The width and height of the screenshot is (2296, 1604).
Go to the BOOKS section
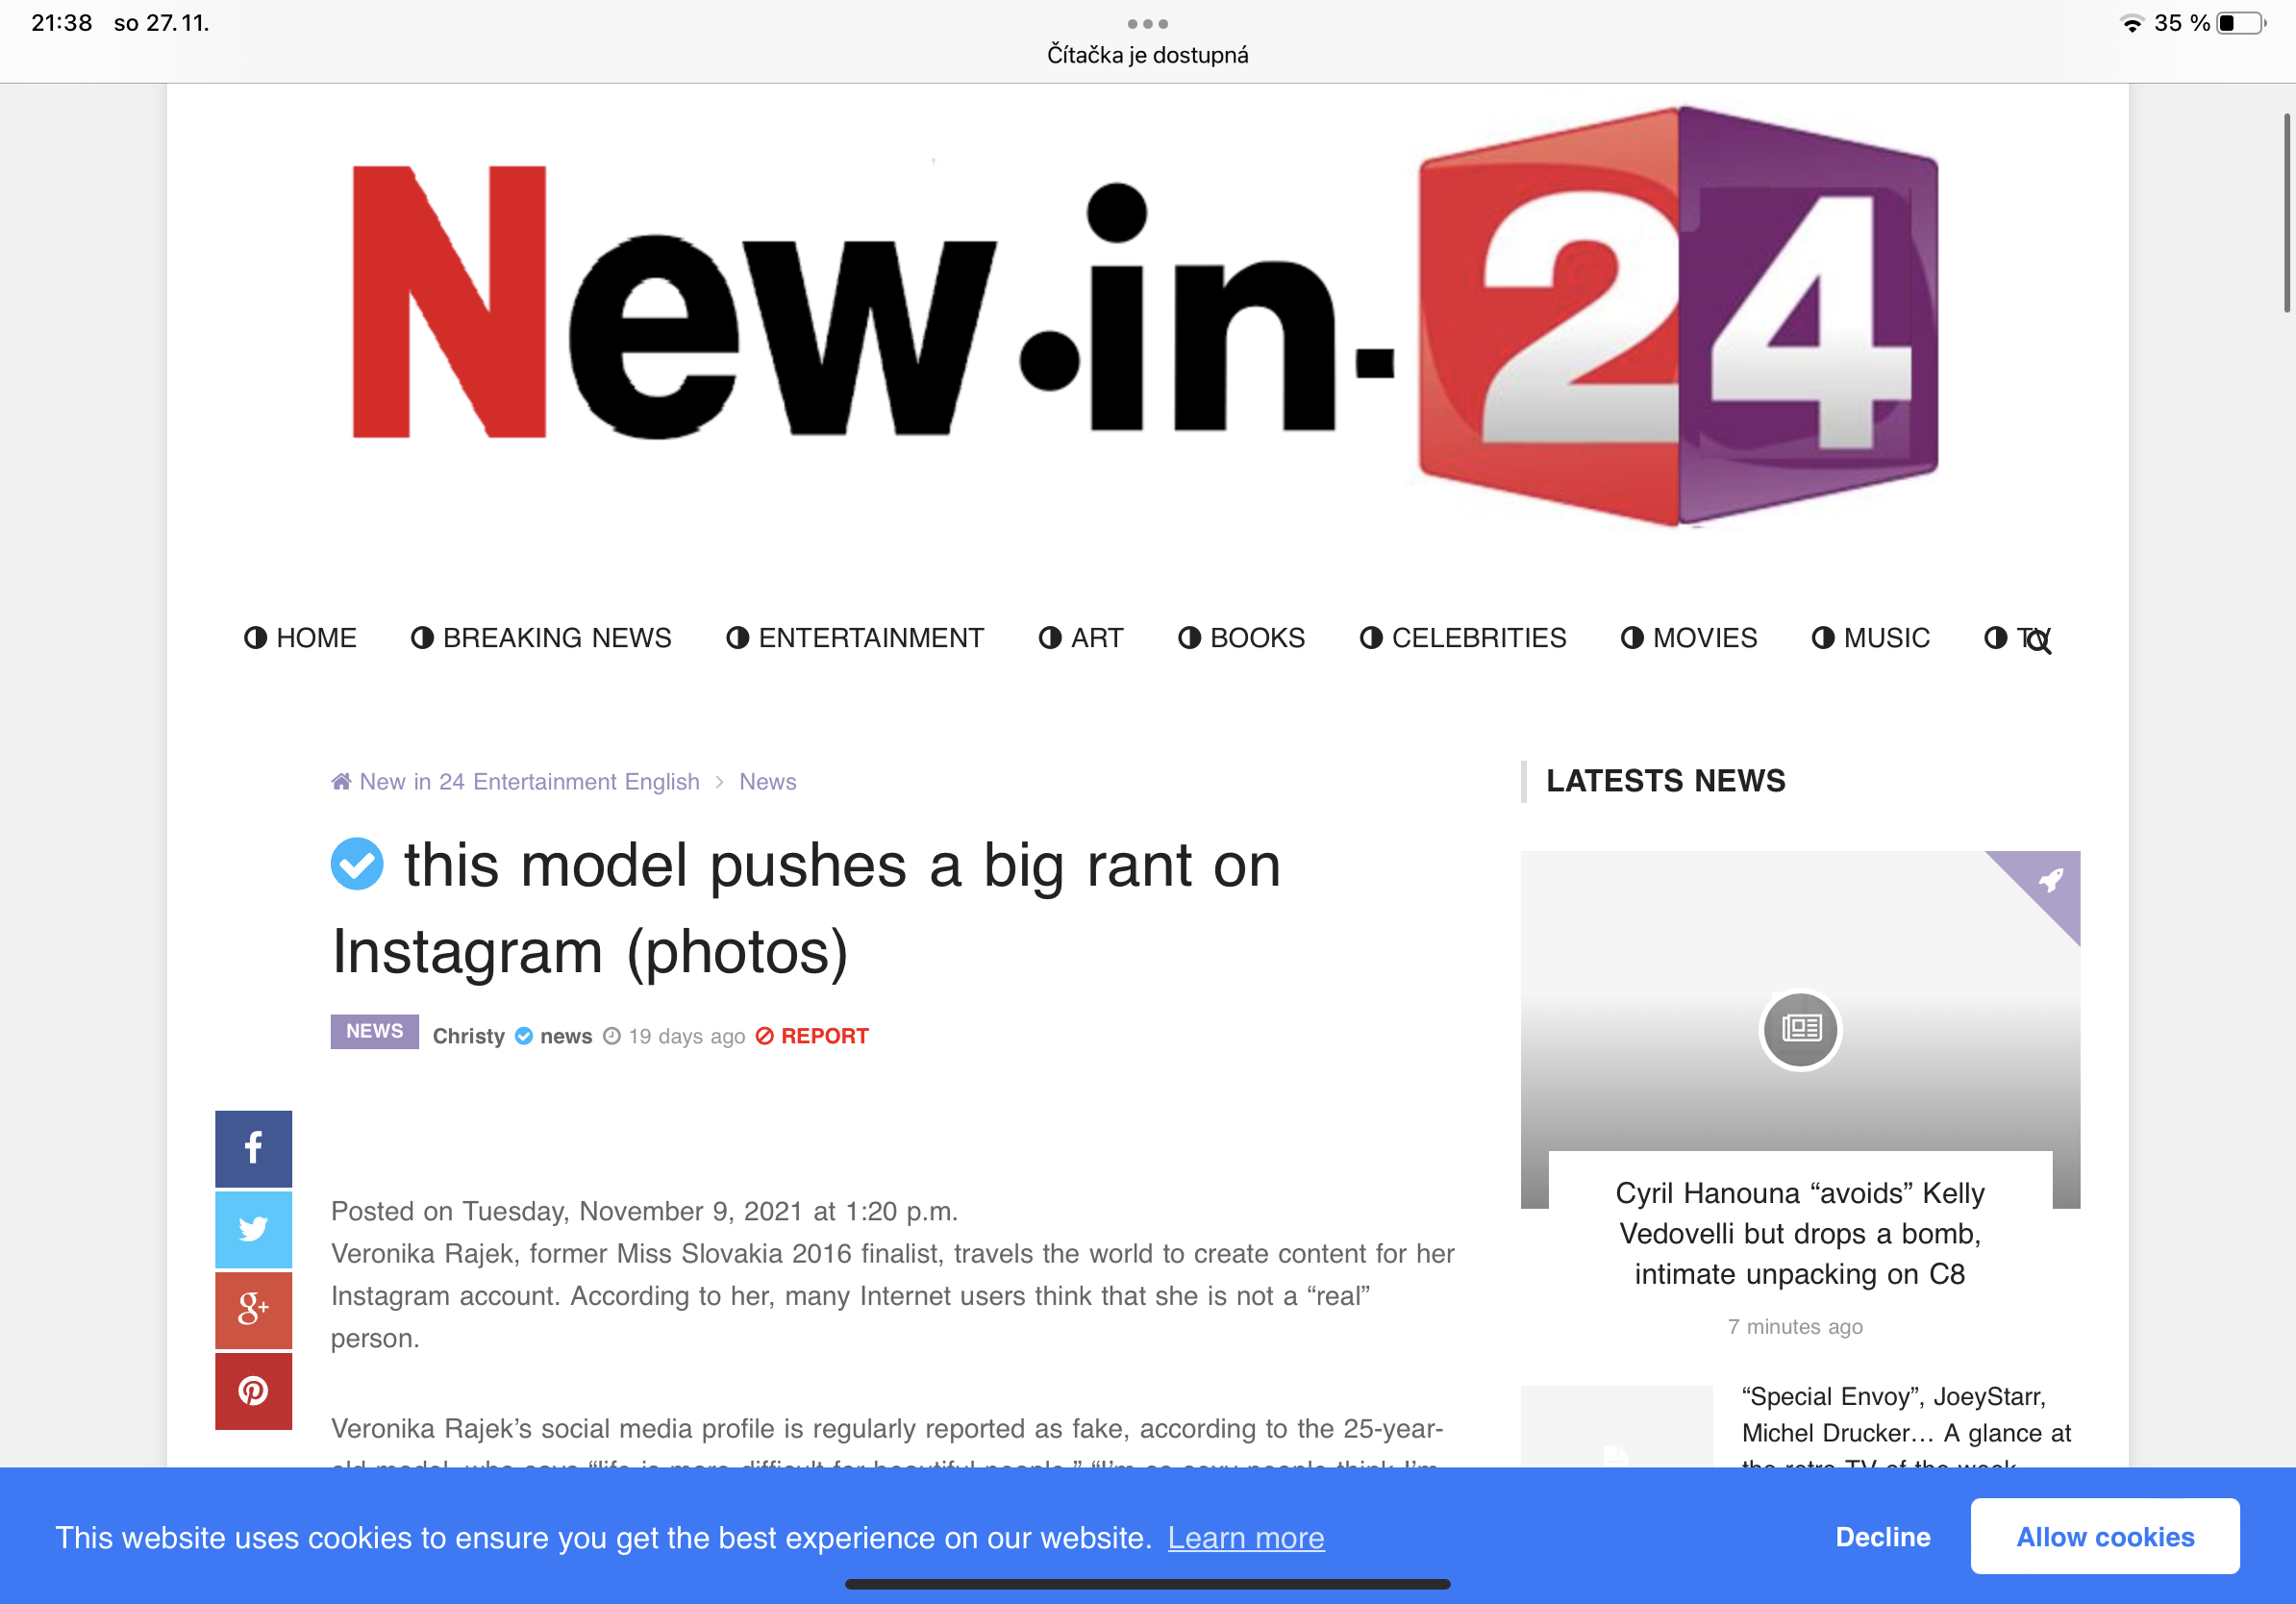click(1241, 638)
